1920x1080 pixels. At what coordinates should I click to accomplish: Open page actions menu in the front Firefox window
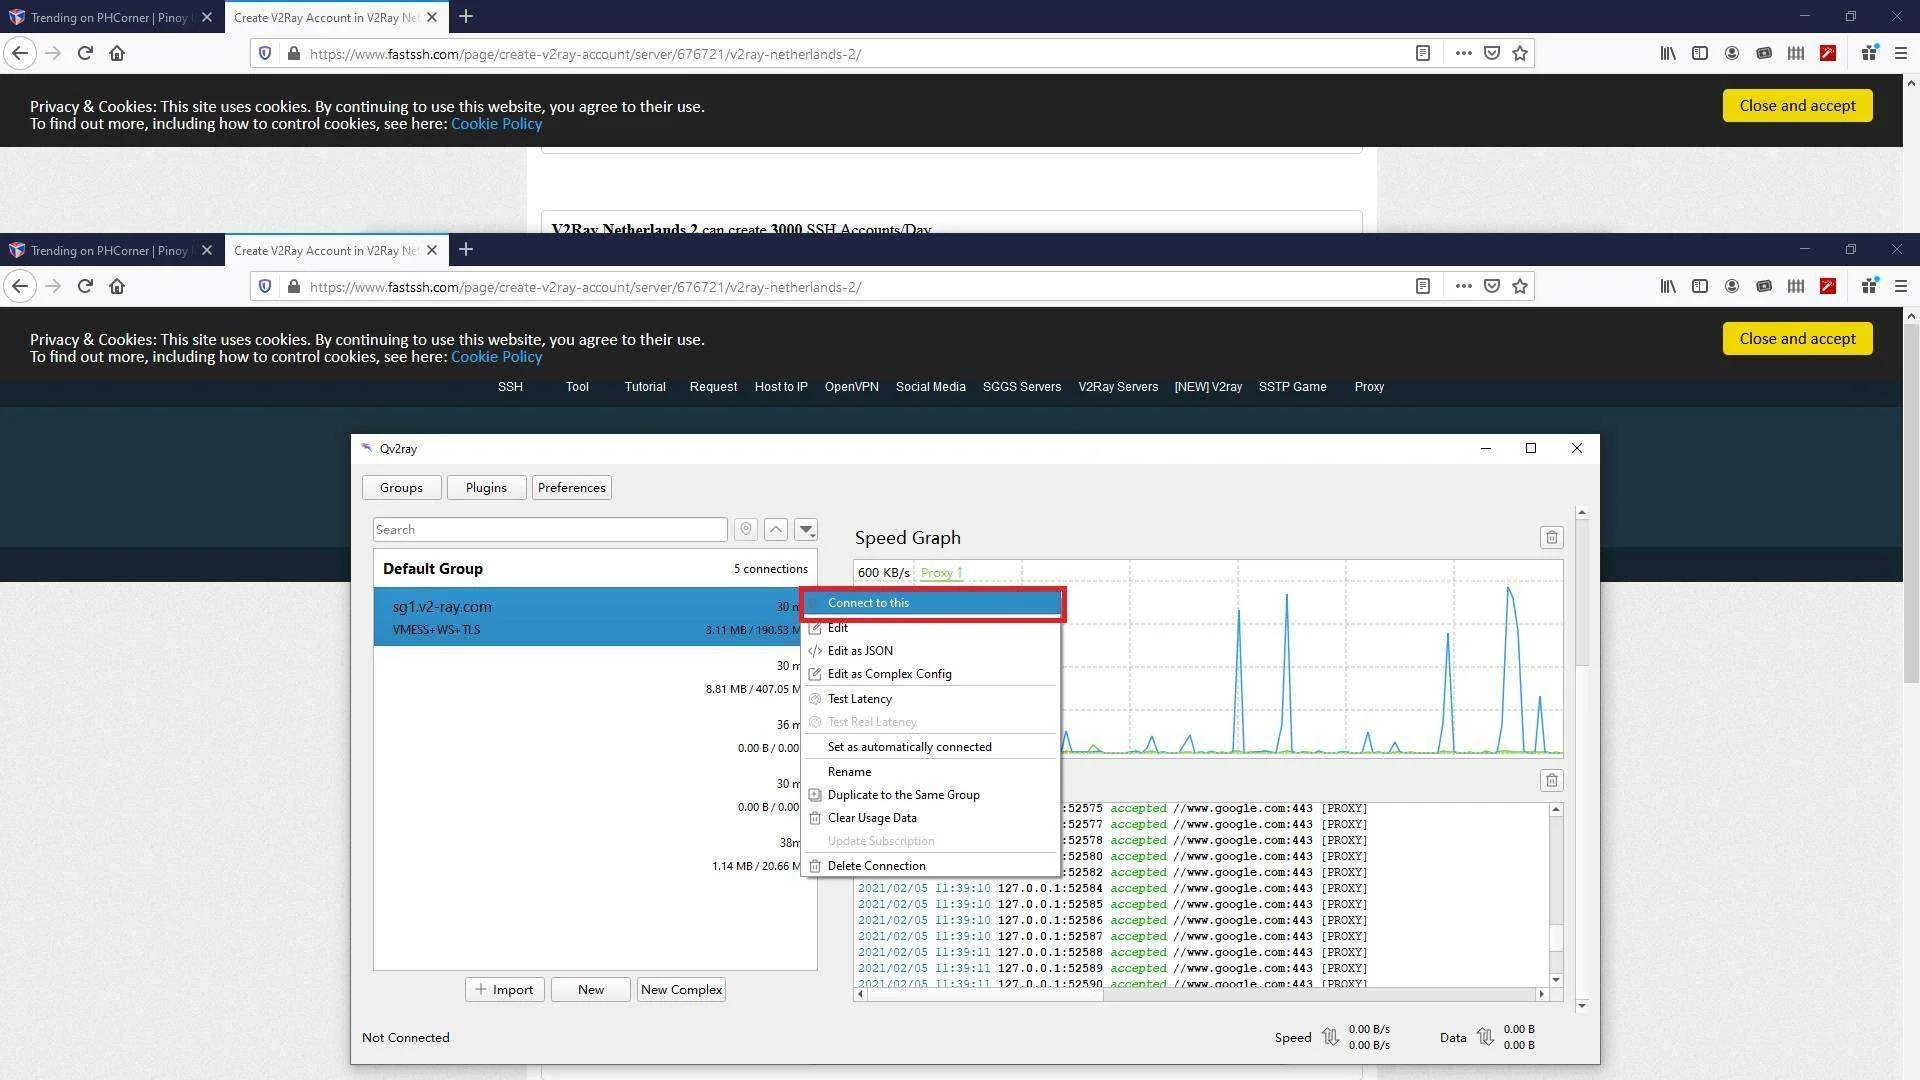click(x=1464, y=287)
